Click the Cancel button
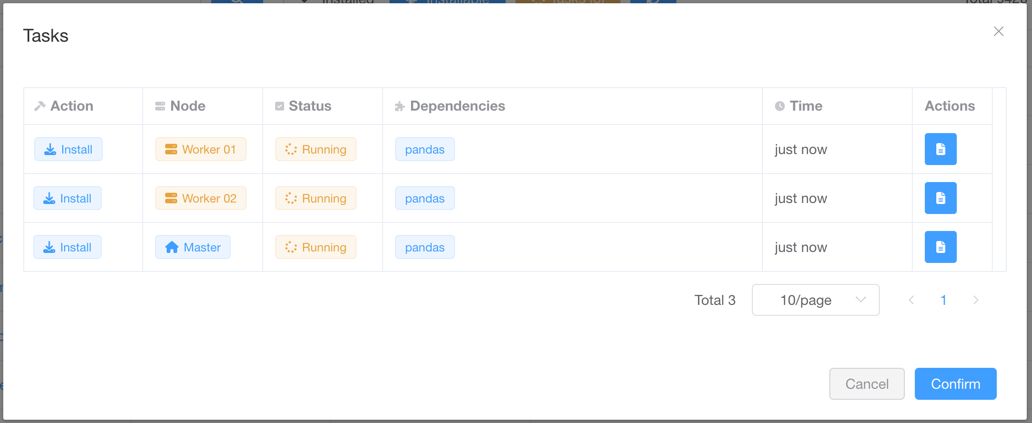The height and width of the screenshot is (423, 1032). pos(867,384)
